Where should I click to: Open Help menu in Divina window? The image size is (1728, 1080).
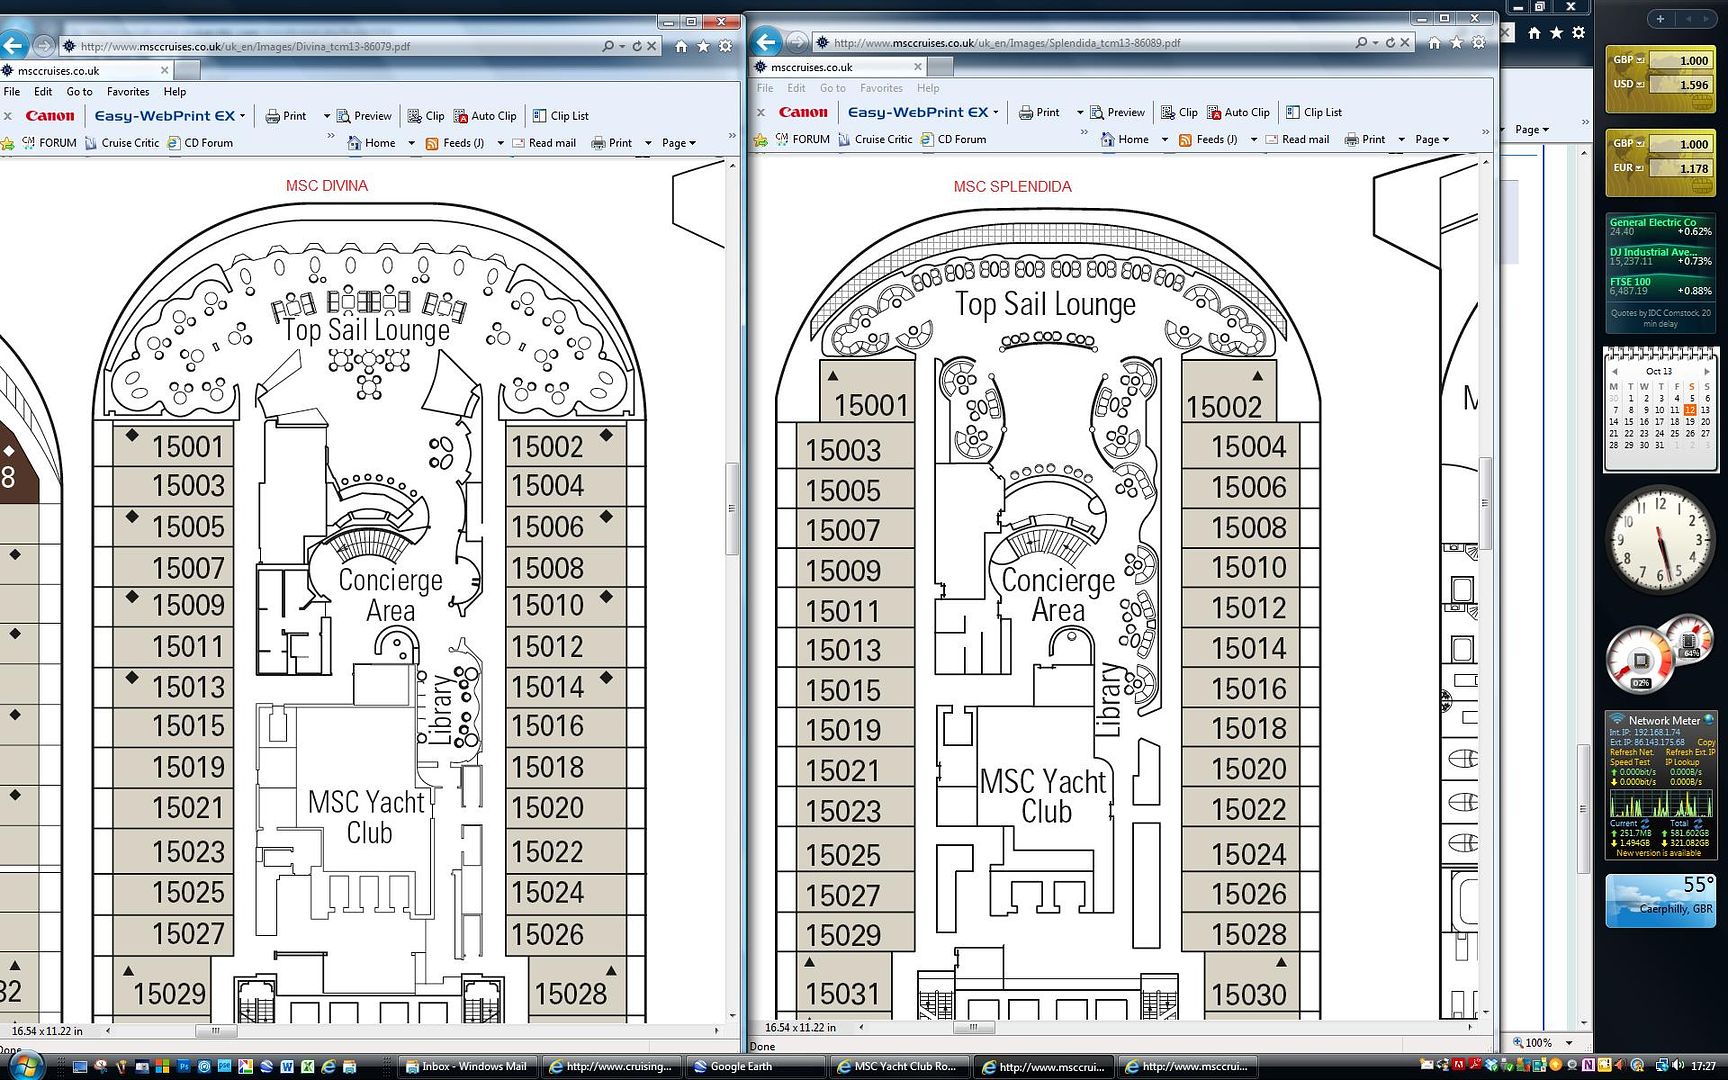pos(175,91)
